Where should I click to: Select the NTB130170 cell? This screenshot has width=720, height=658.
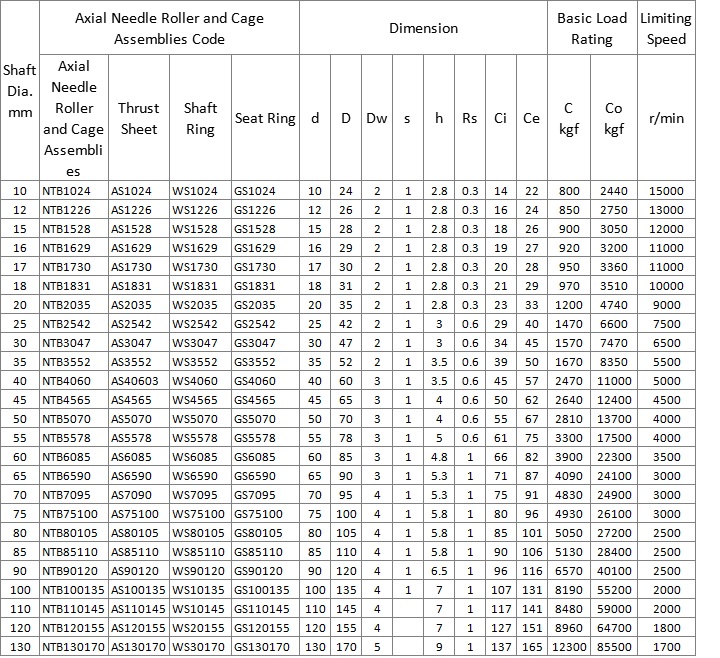[x=73, y=647]
